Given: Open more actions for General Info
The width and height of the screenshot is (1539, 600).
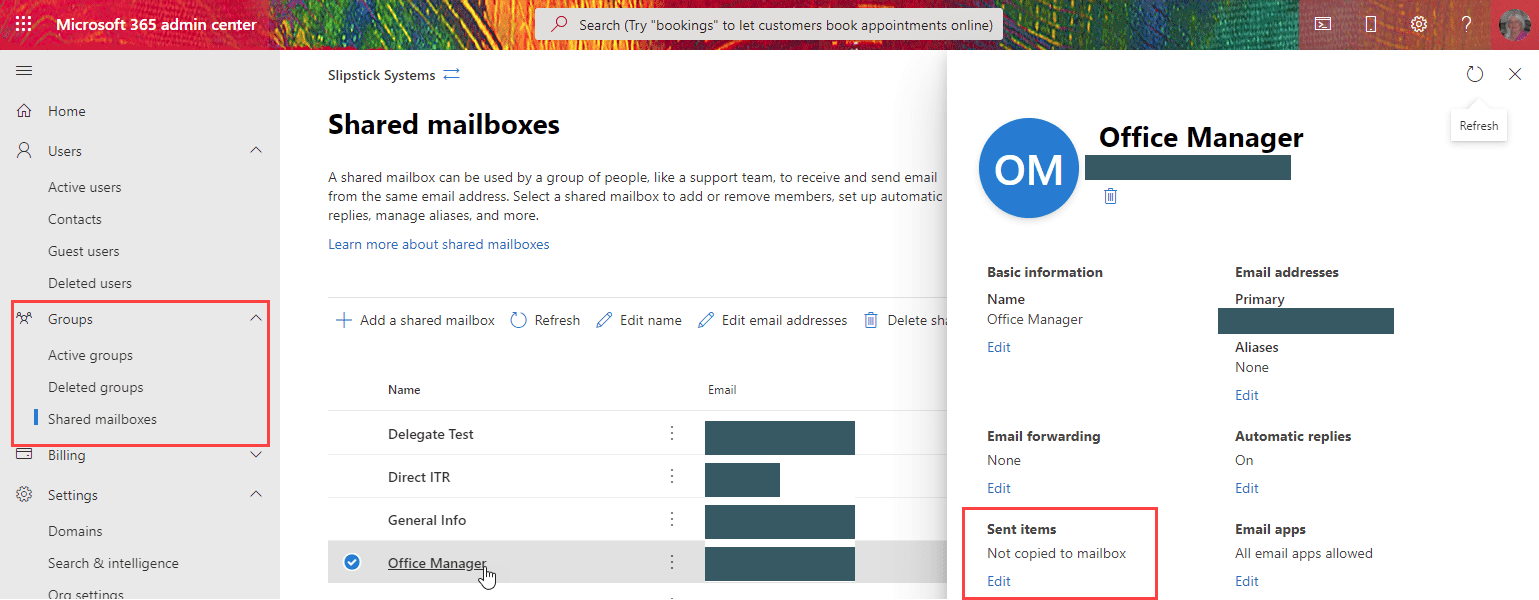Looking at the screenshot, I should (672, 520).
